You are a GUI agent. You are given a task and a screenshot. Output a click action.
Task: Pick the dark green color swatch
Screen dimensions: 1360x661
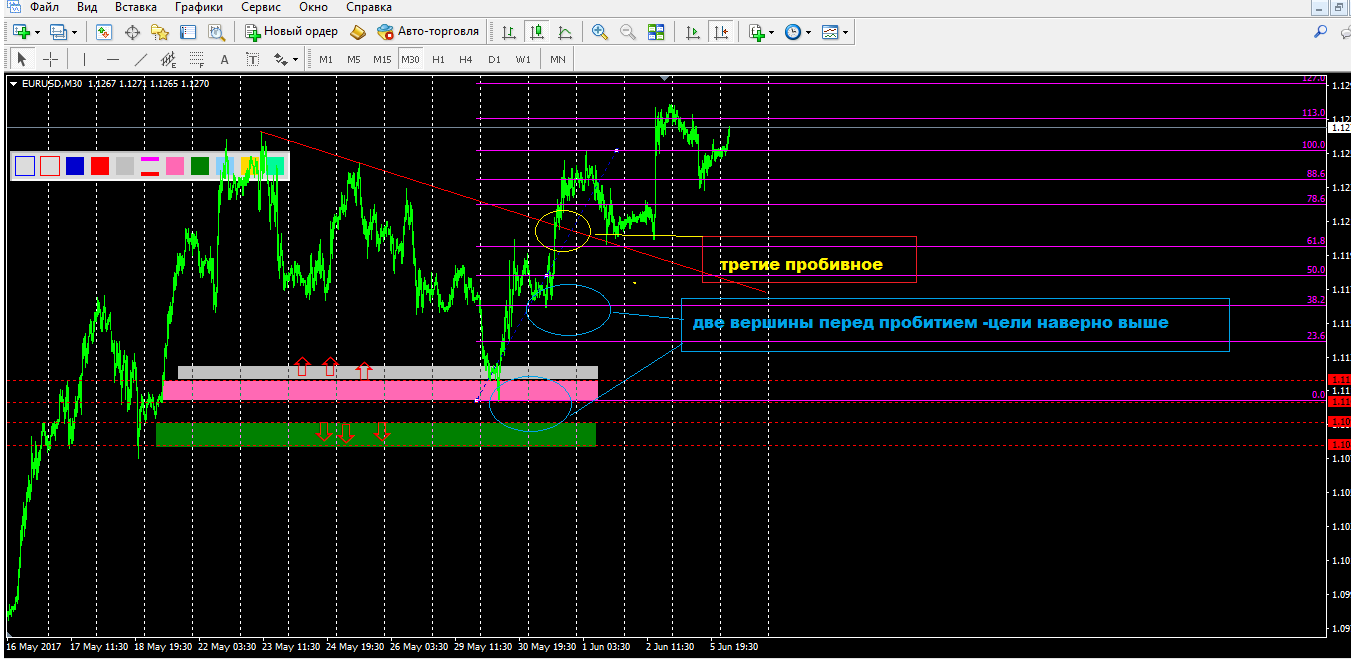click(x=200, y=166)
